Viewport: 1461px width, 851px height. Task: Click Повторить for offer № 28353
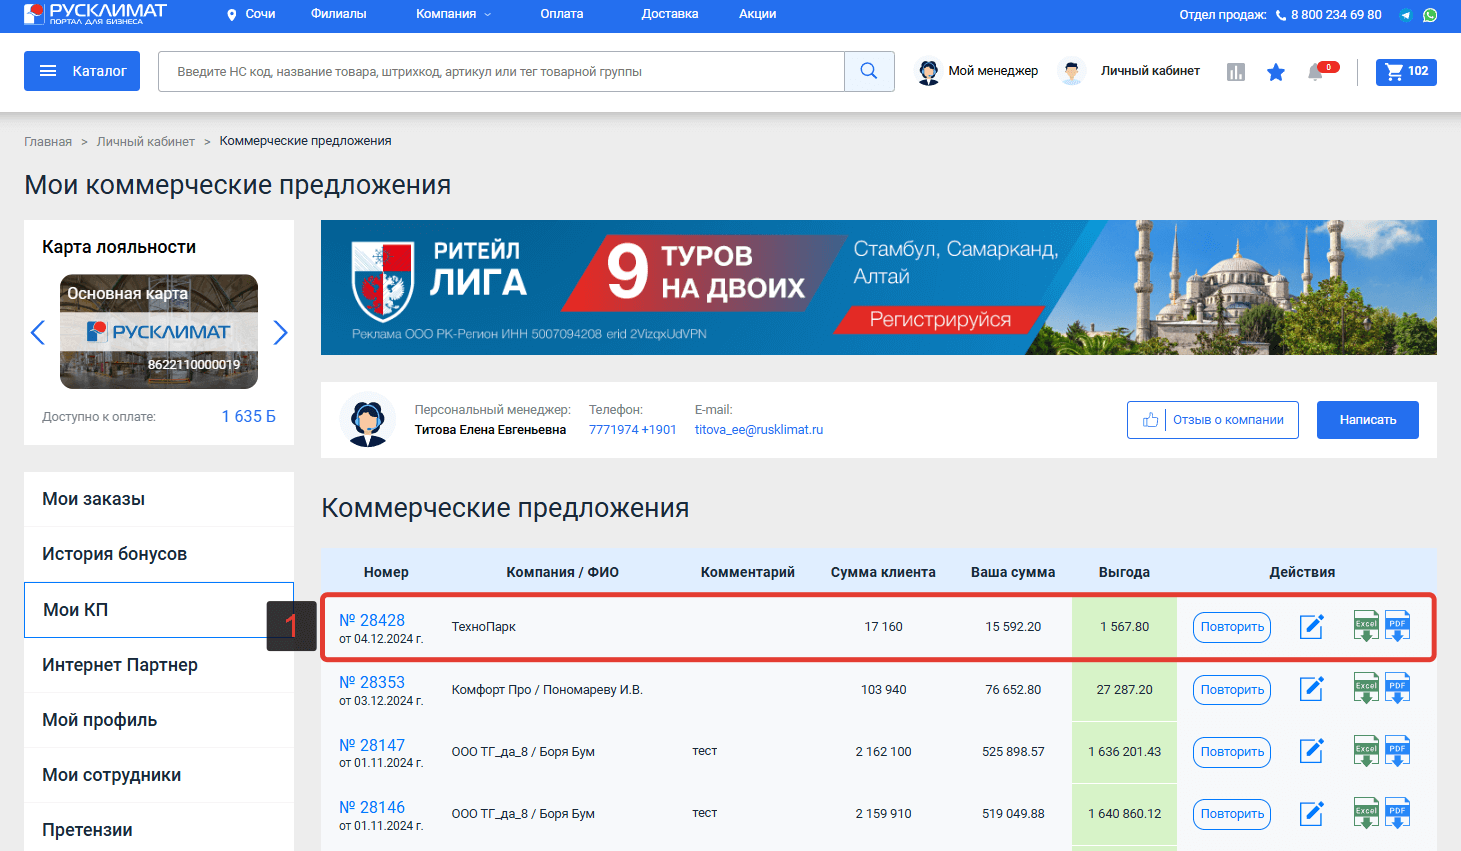[x=1232, y=690]
